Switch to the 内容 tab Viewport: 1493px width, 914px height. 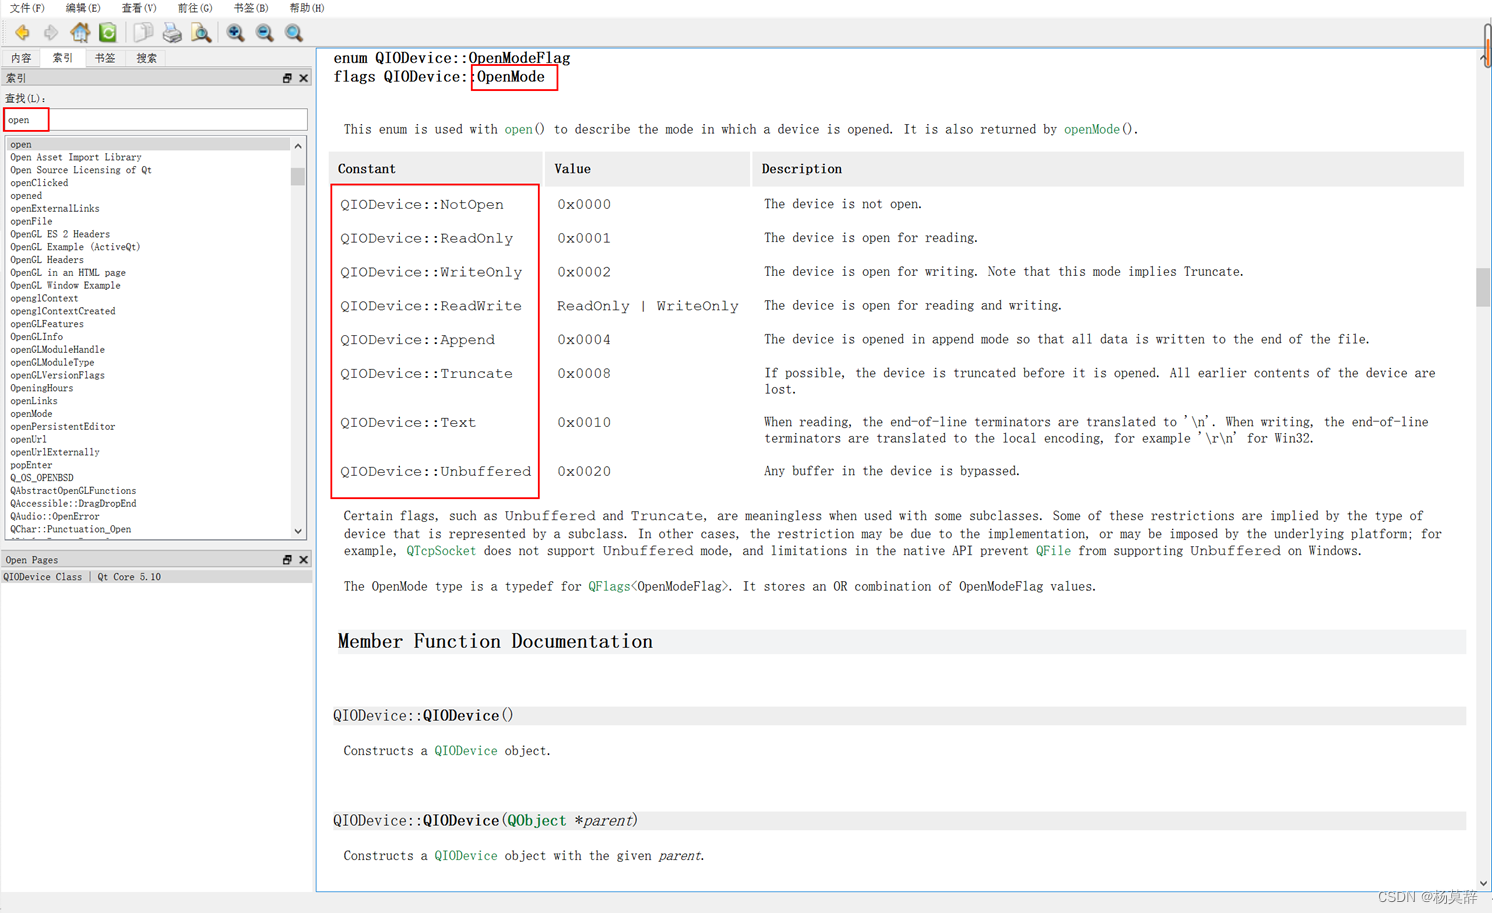(x=21, y=58)
